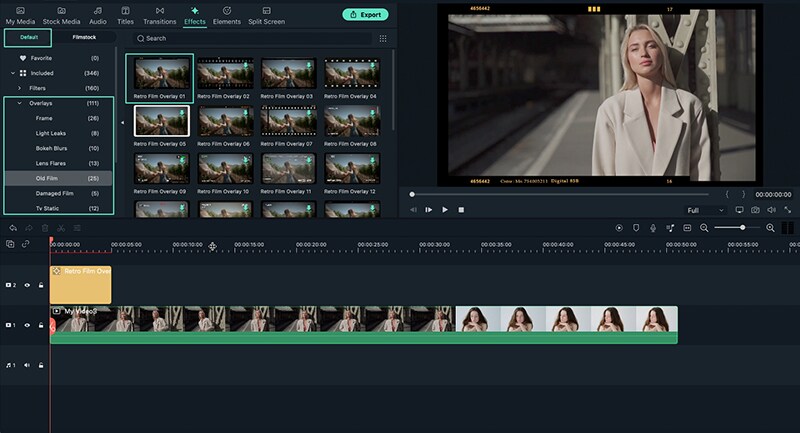Adjust preview volume via the speaker icon
Screen dimensions: 800x433
click(771, 210)
